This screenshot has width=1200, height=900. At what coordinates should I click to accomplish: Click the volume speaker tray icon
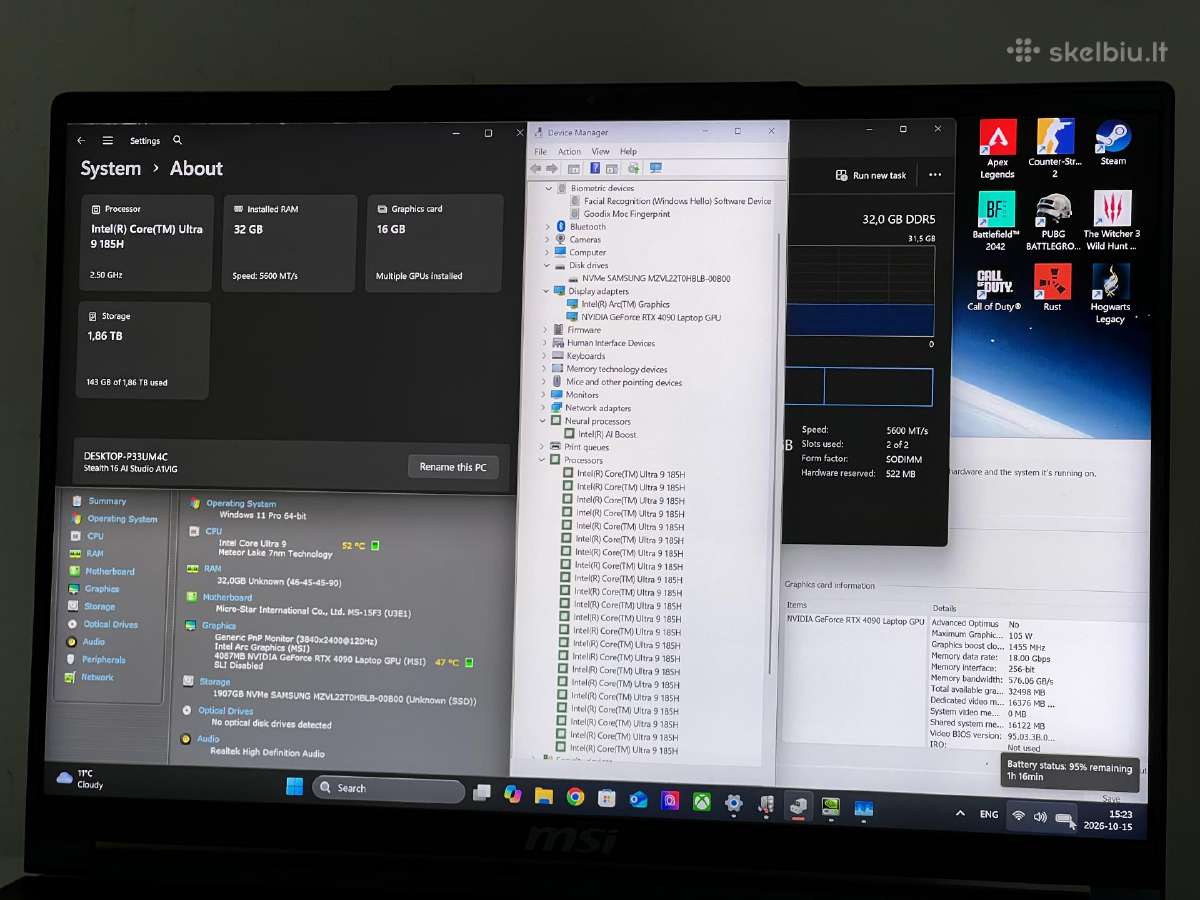[1040, 817]
